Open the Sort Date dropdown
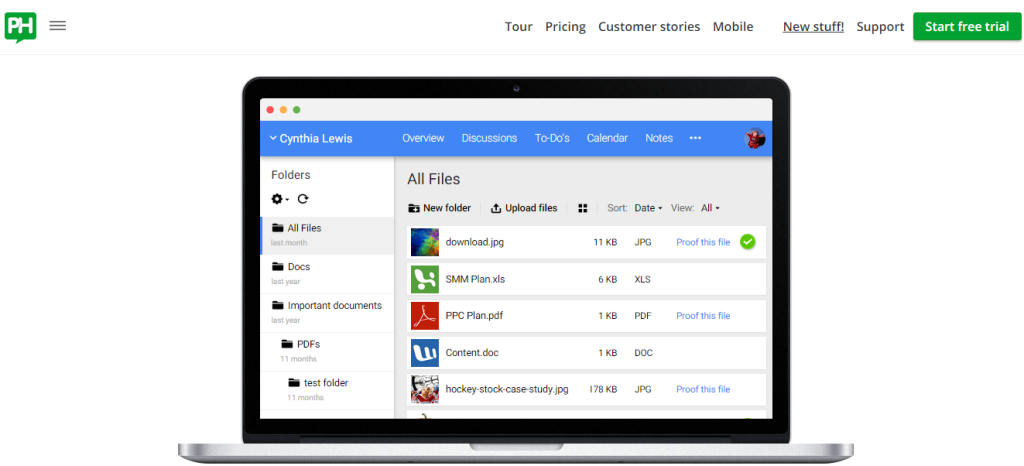This screenshot has height=466, width=1024. click(x=648, y=208)
